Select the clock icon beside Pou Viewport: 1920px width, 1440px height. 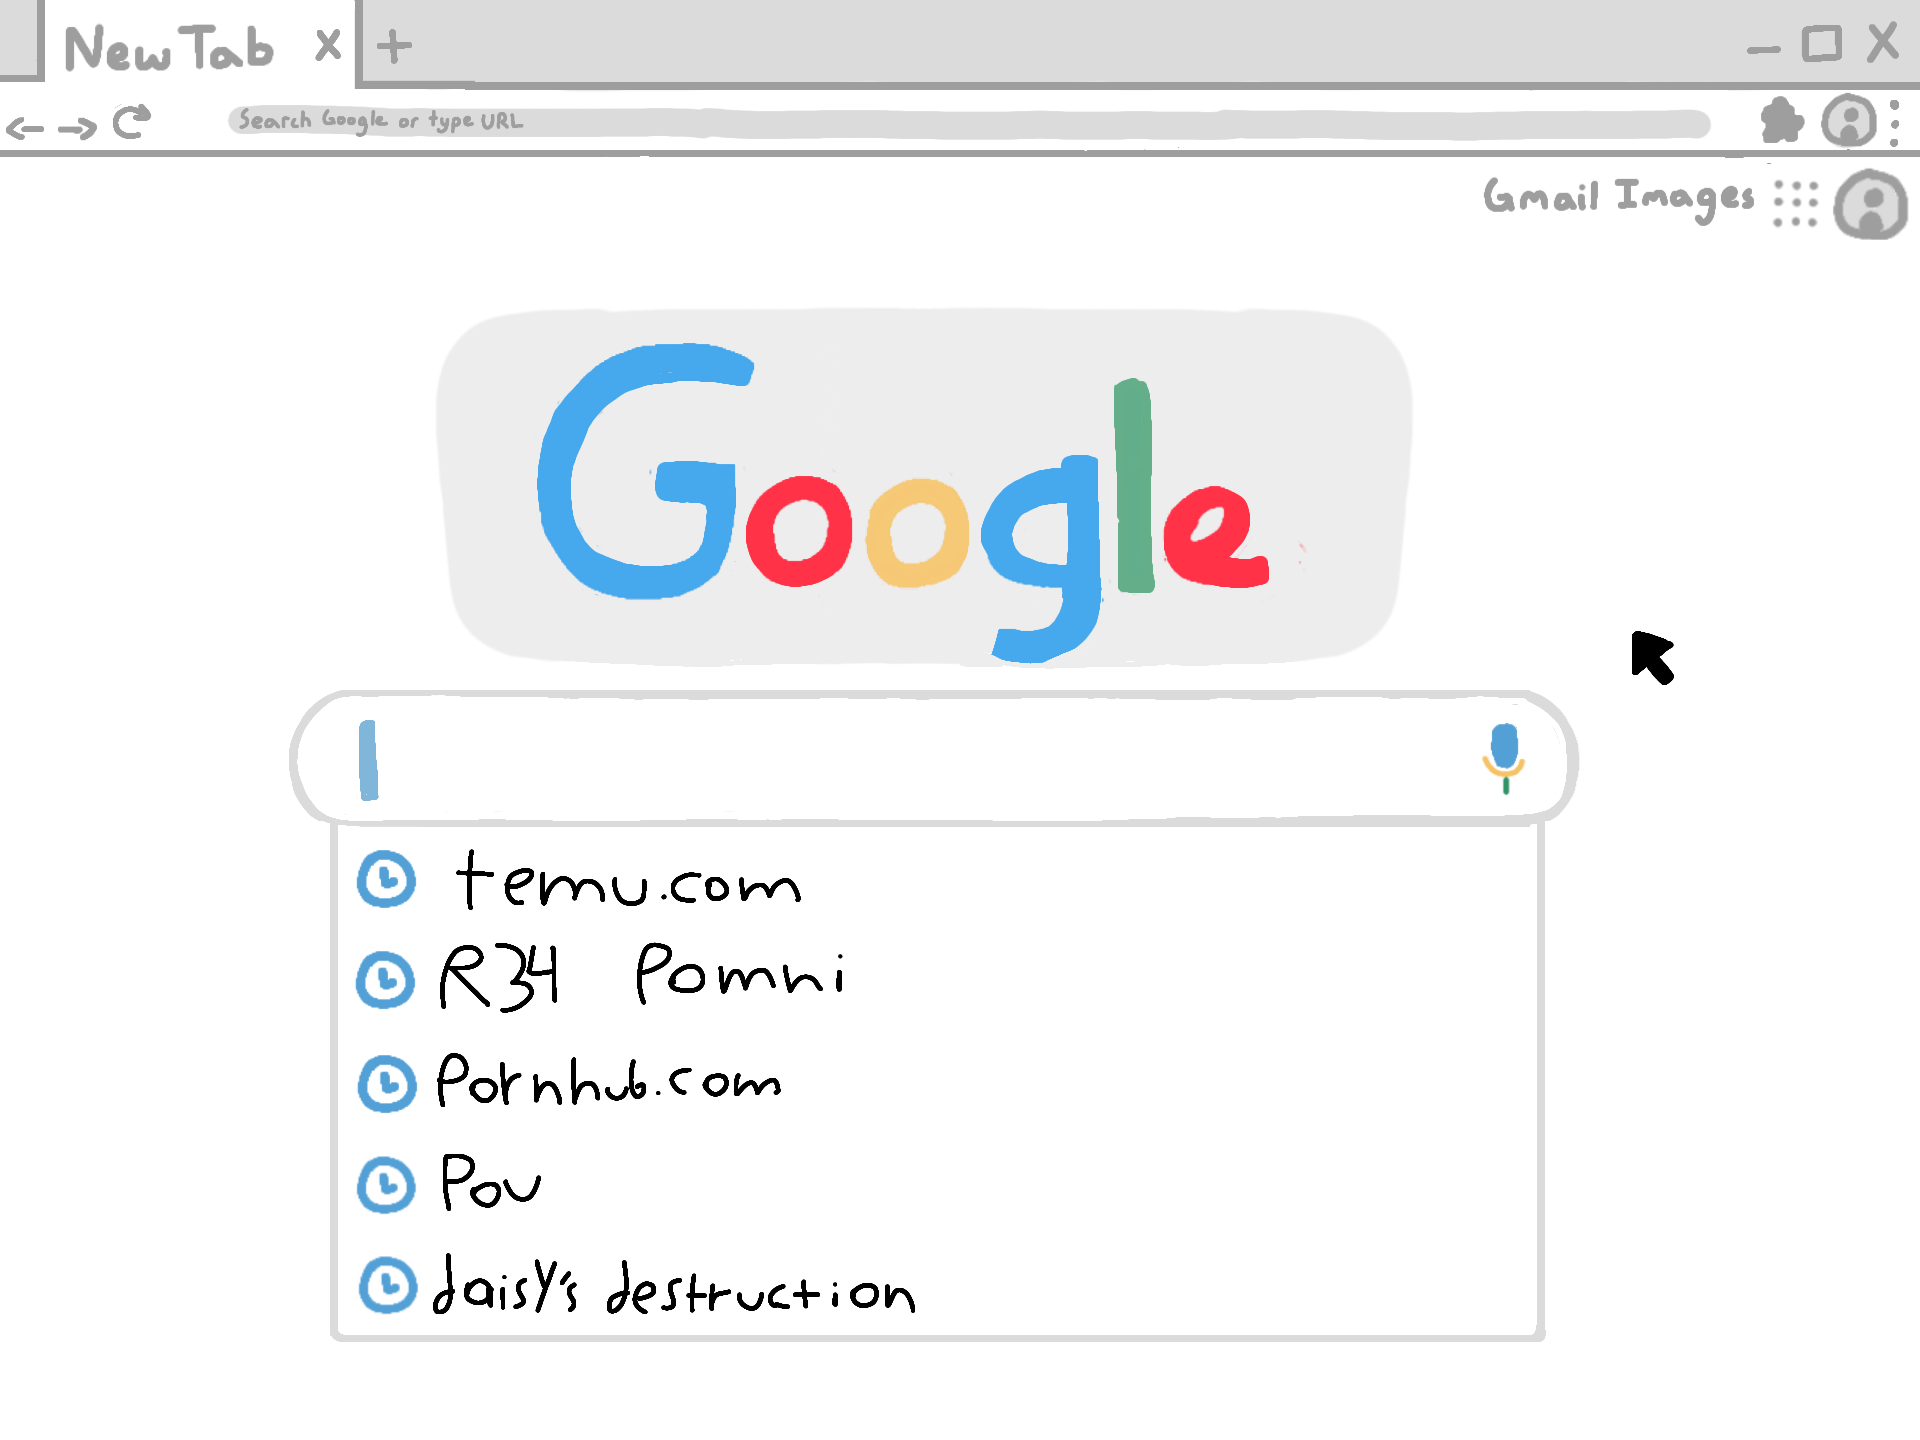click(386, 1185)
